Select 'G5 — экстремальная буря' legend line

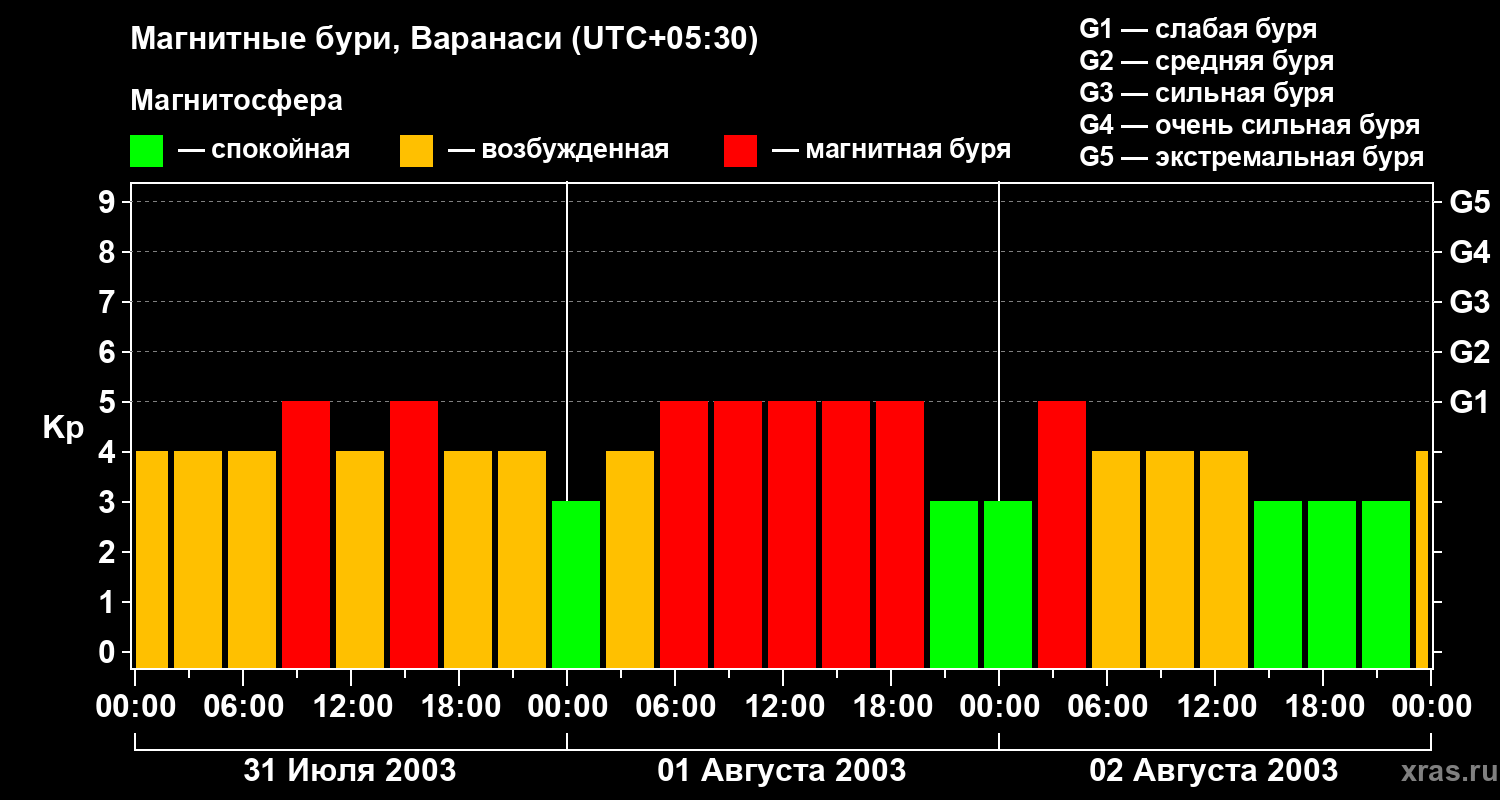coord(1252,157)
